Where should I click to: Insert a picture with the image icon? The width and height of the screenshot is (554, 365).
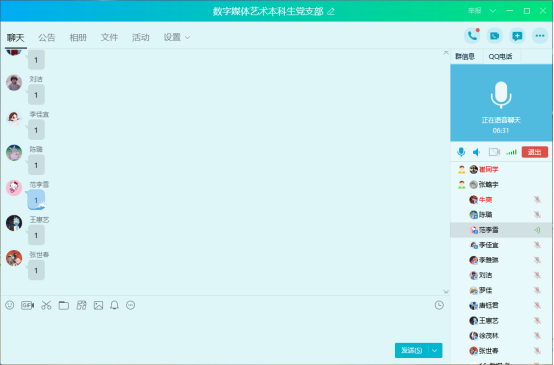[98, 305]
